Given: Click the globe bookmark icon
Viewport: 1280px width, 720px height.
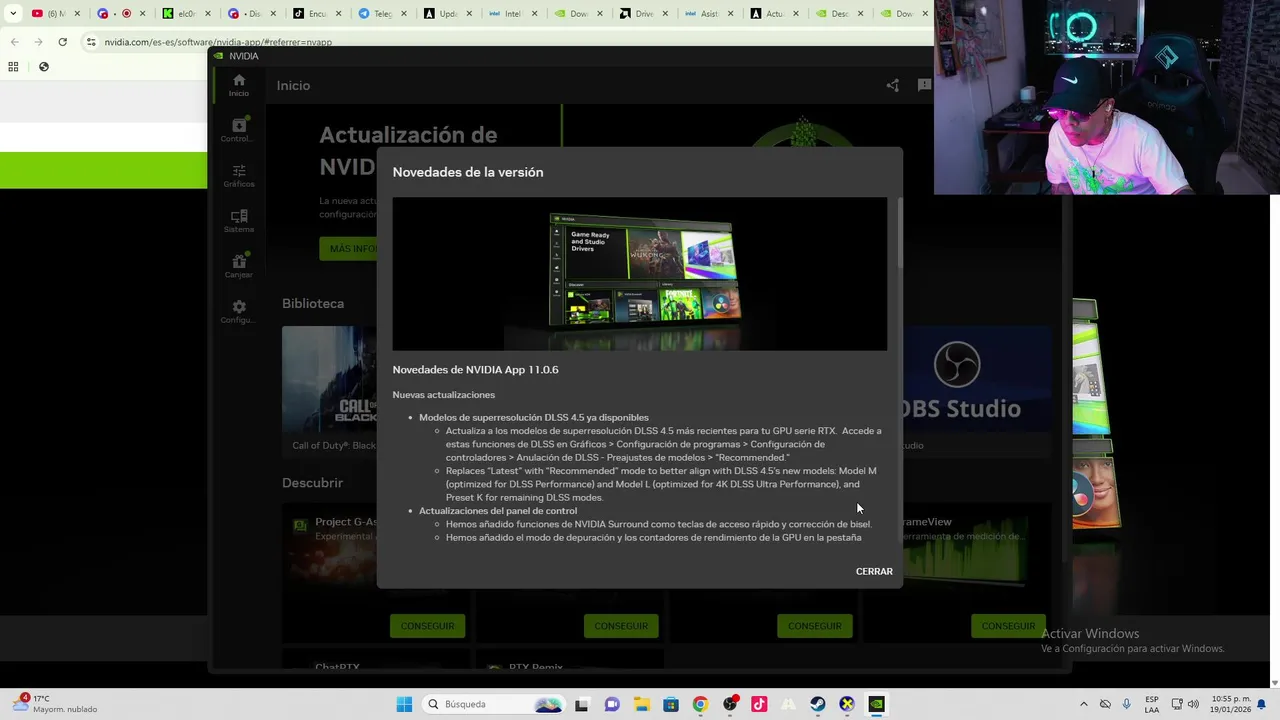Looking at the screenshot, I should click(43, 67).
